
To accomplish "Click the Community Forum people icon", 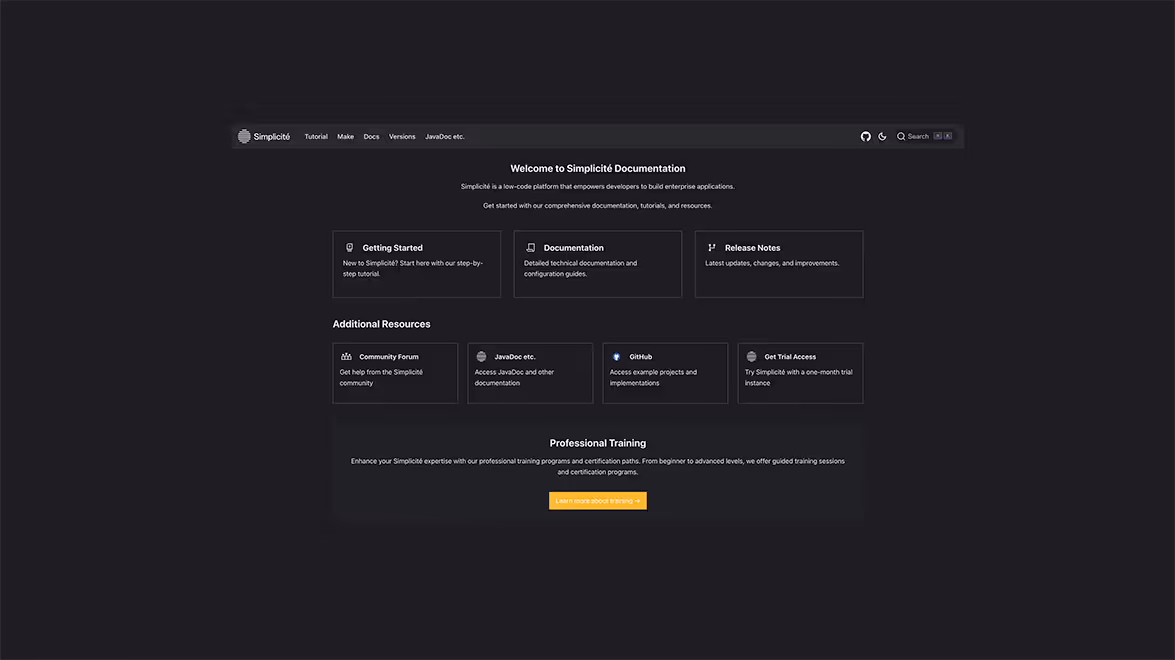I will (346, 357).
